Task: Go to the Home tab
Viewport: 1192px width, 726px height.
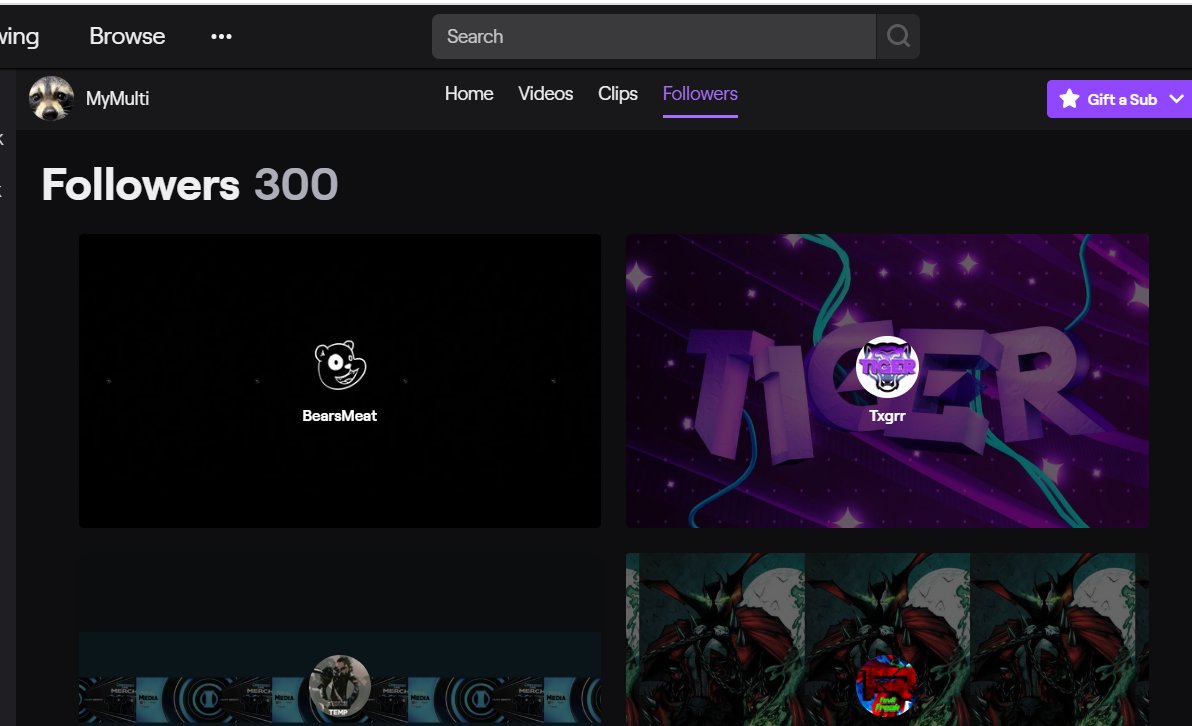Action: point(469,94)
